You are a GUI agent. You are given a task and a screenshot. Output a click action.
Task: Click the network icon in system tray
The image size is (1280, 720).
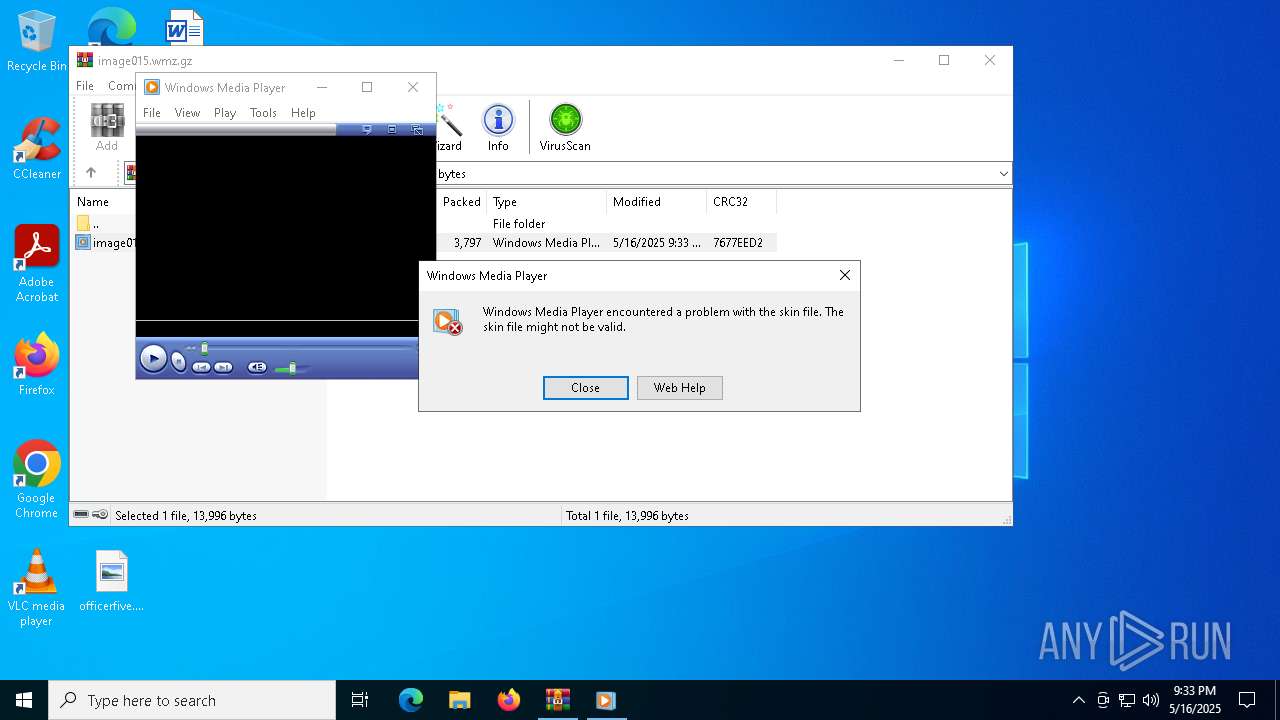[1127, 700]
